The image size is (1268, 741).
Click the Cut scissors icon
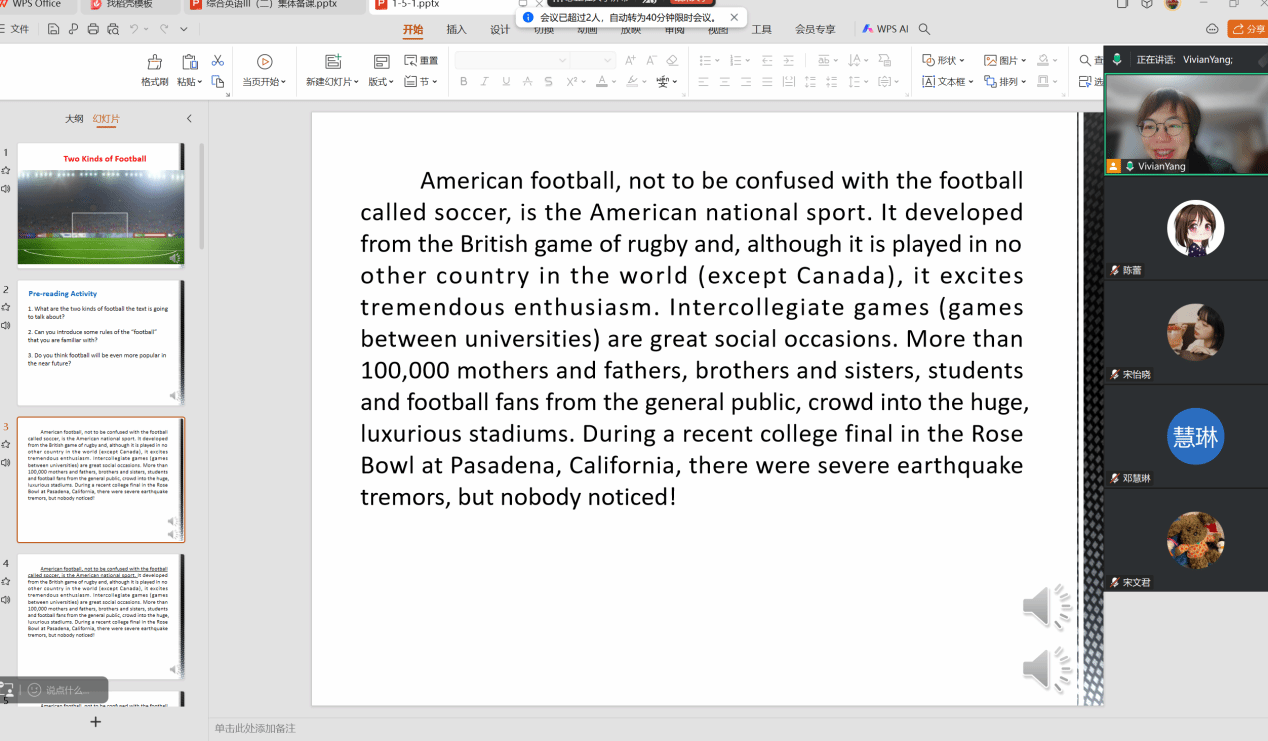pos(217,61)
